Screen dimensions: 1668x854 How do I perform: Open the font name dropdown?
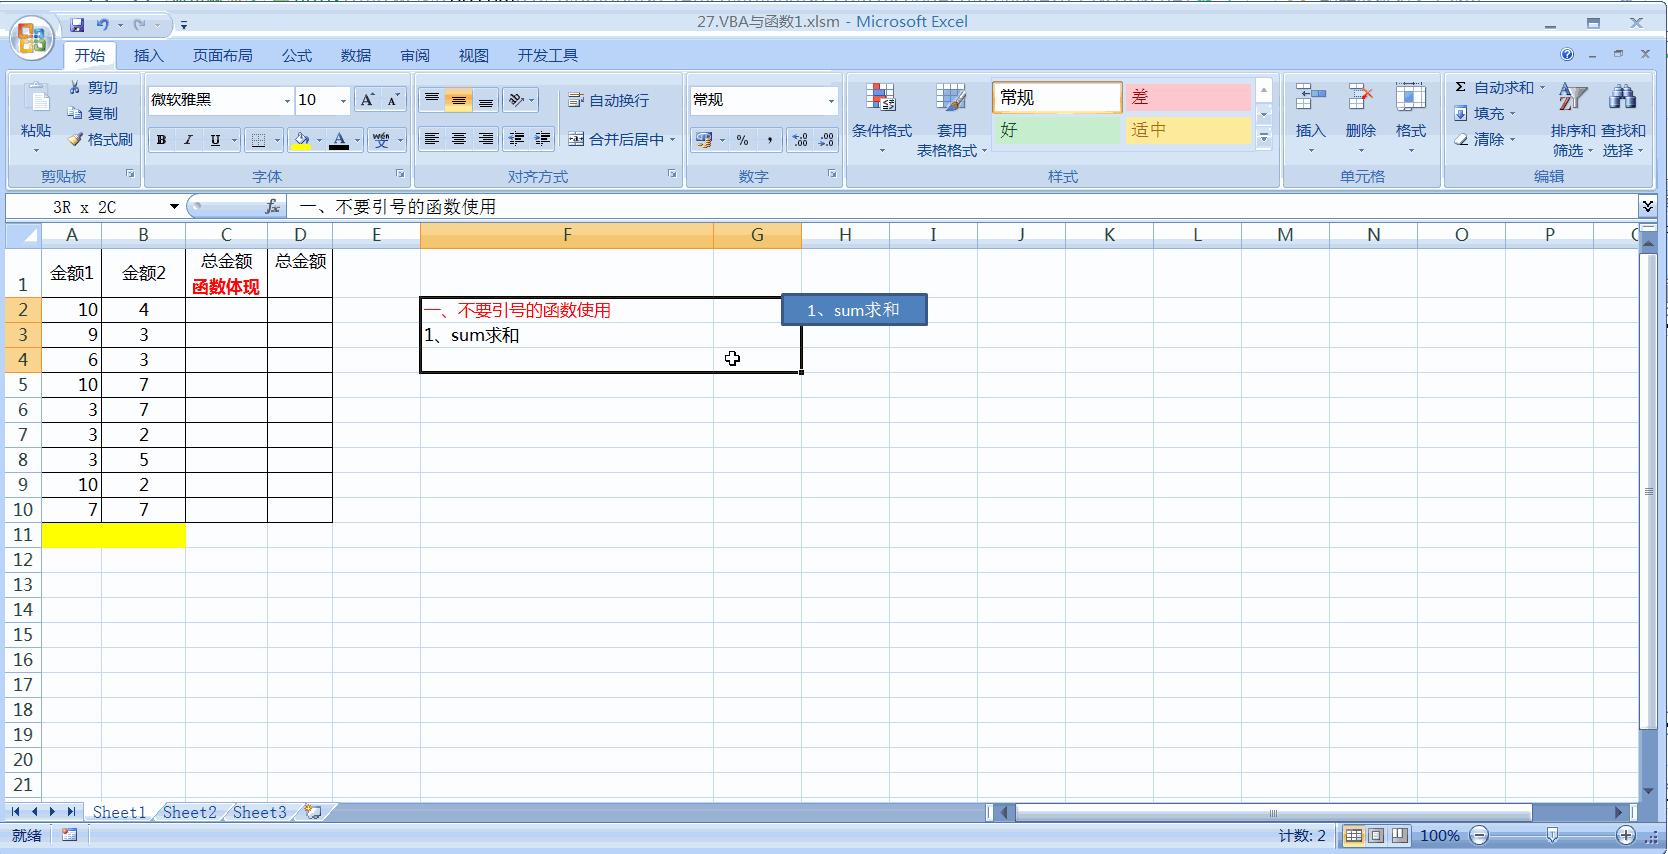point(287,100)
